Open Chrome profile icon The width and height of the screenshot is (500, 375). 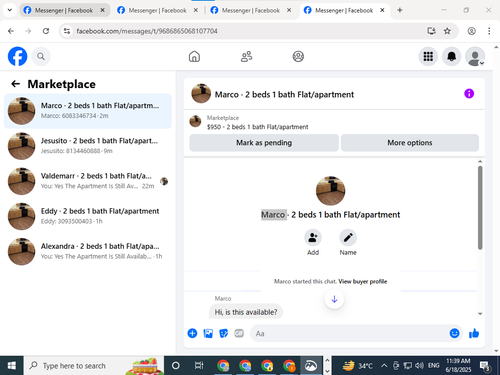[x=471, y=31]
